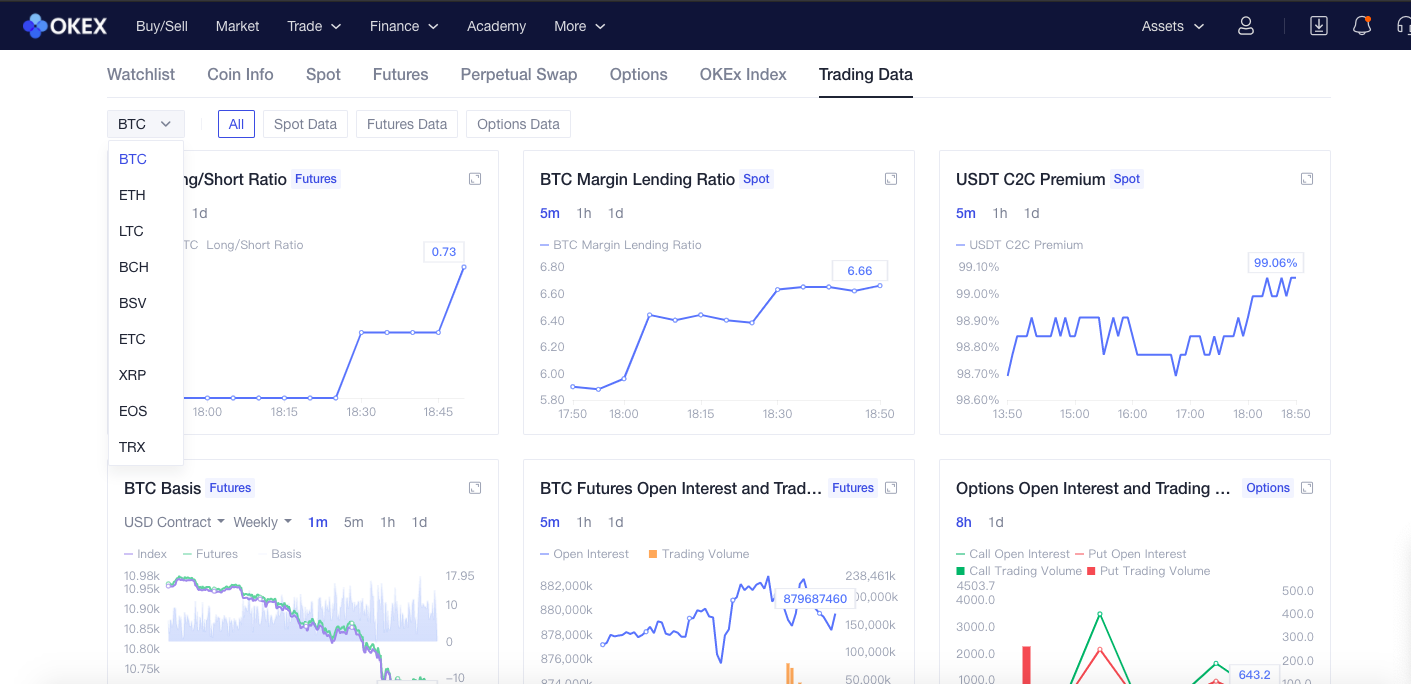Switch to the Perpetual Swap tab
Screen dimensions: 1411x684
[518, 74]
